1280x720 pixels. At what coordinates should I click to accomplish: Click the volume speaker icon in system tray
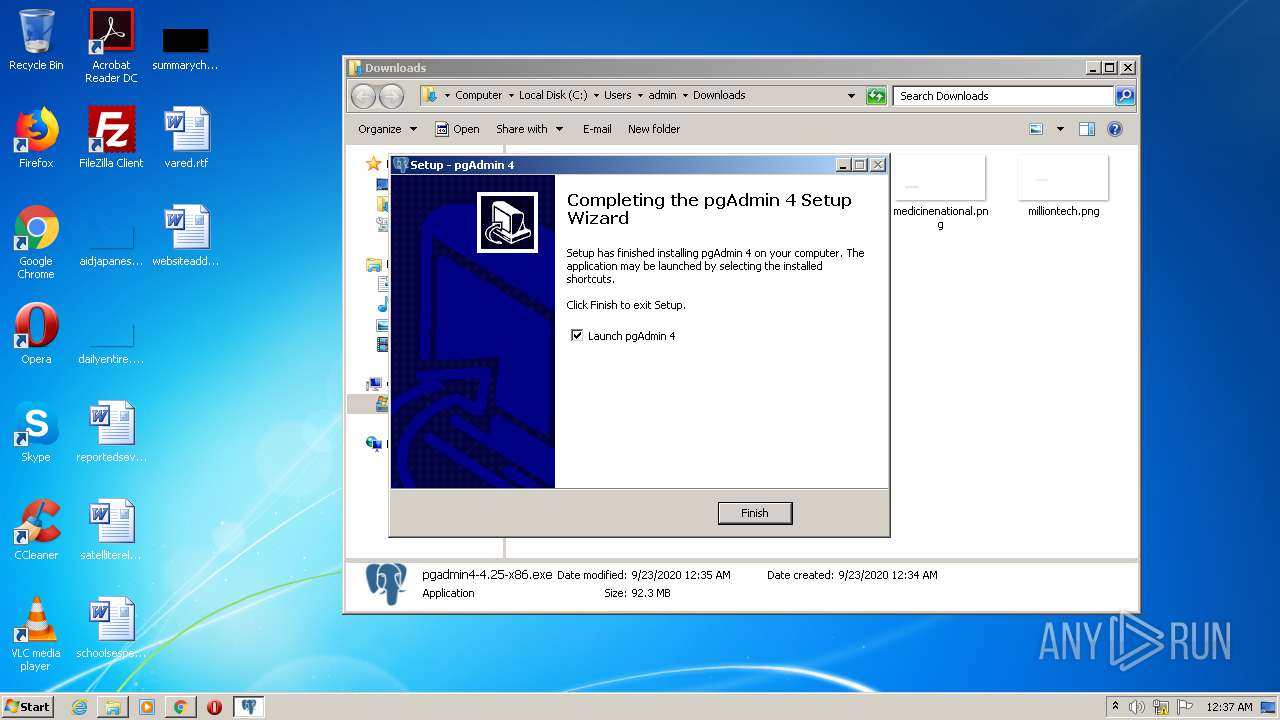pyautogui.click(x=1136, y=707)
